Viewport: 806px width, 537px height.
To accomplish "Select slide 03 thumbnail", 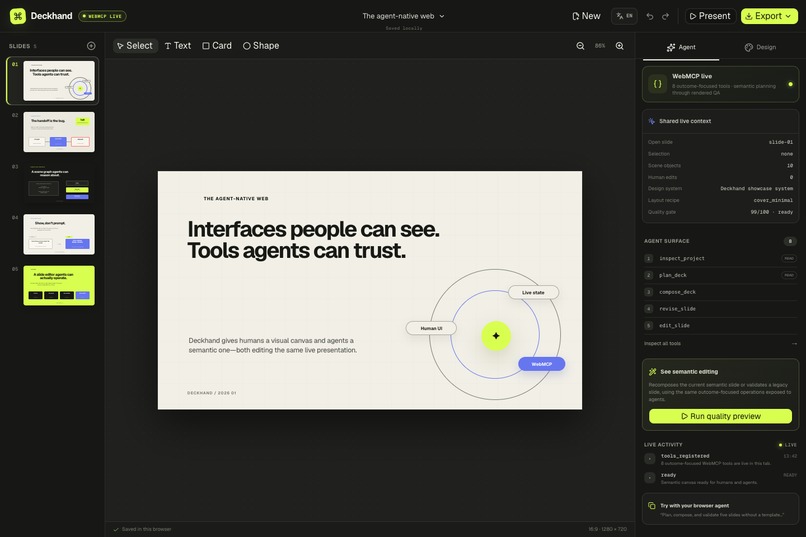I will coord(59,183).
